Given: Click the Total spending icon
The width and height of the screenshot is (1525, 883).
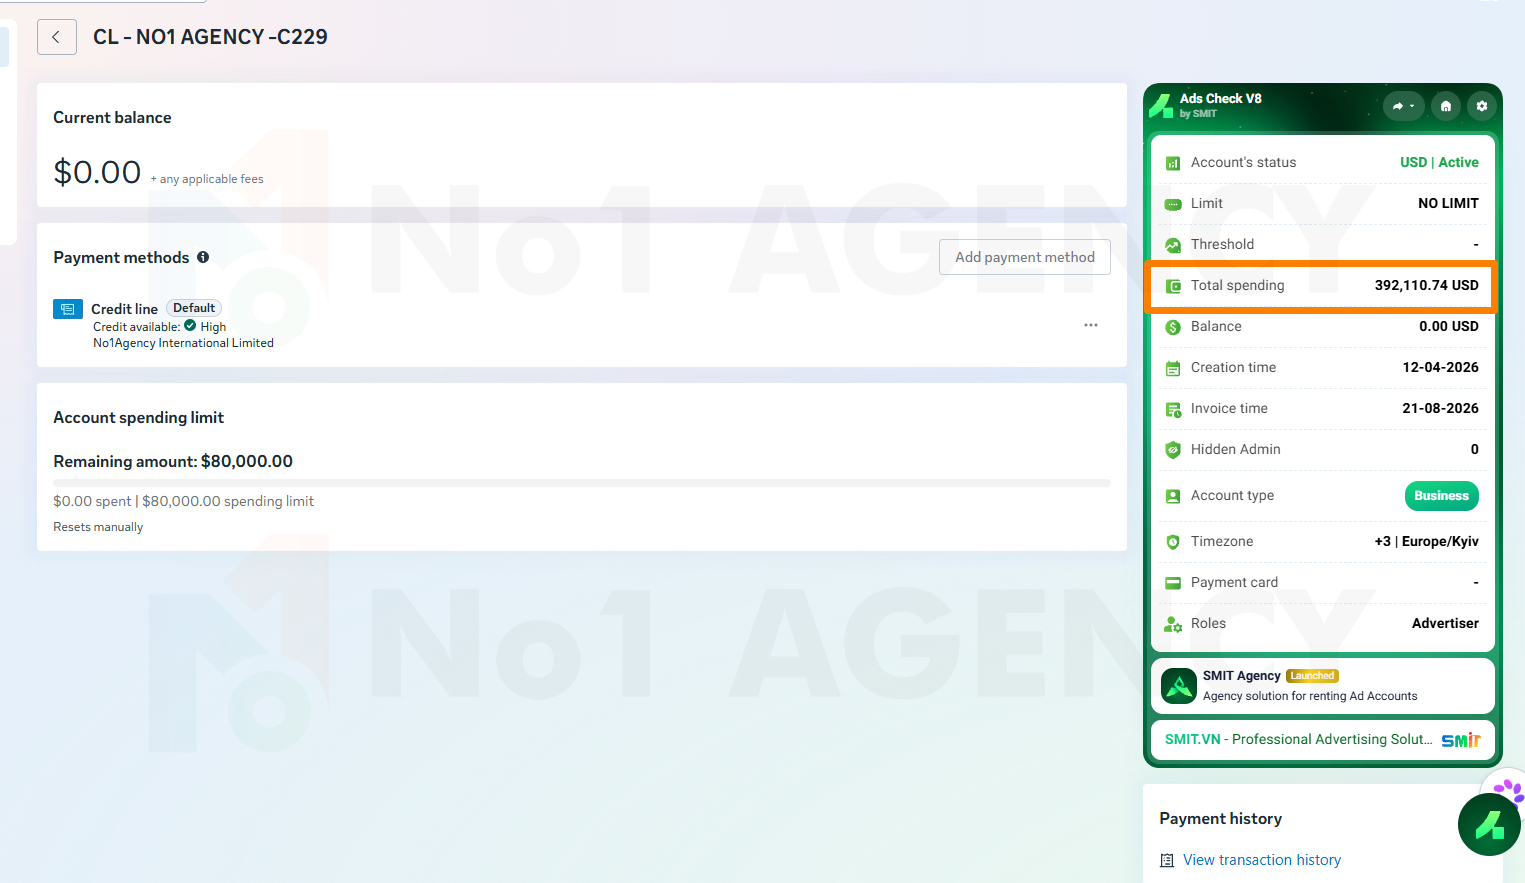Looking at the screenshot, I should tap(1173, 286).
